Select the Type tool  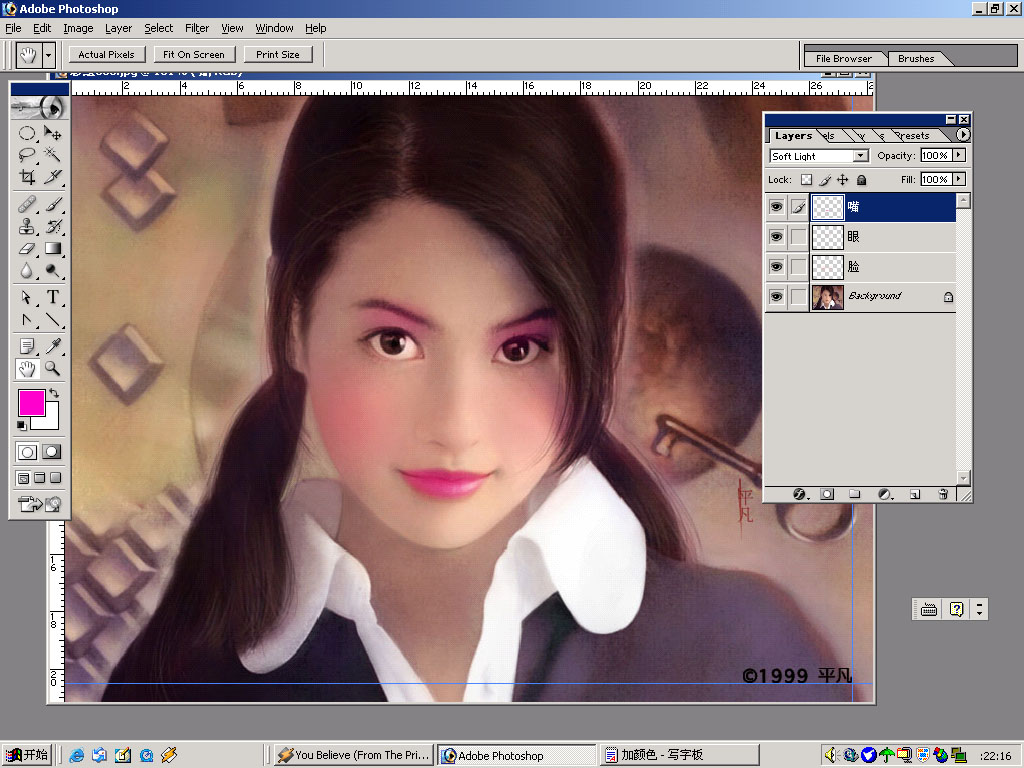(x=53, y=297)
